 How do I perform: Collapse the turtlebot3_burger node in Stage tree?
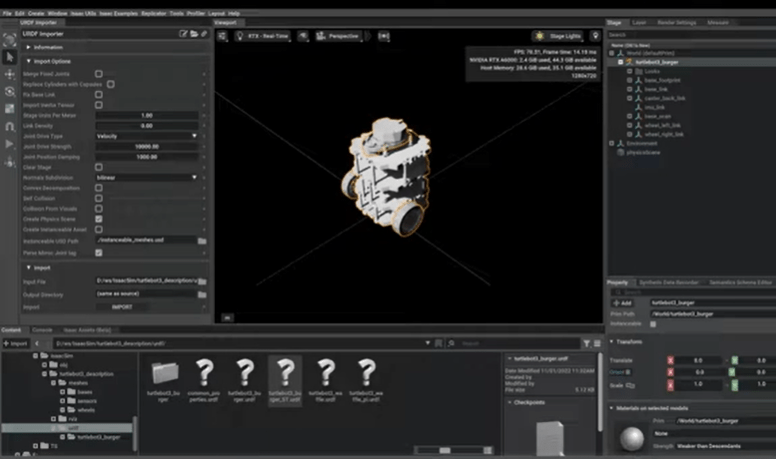(x=620, y=62)
